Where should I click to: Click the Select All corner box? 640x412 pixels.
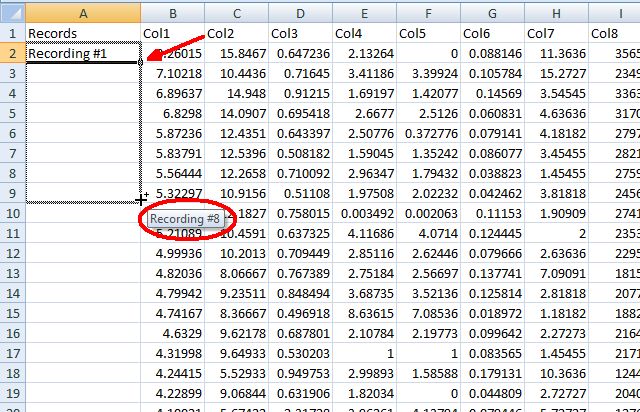click(11, 11)
